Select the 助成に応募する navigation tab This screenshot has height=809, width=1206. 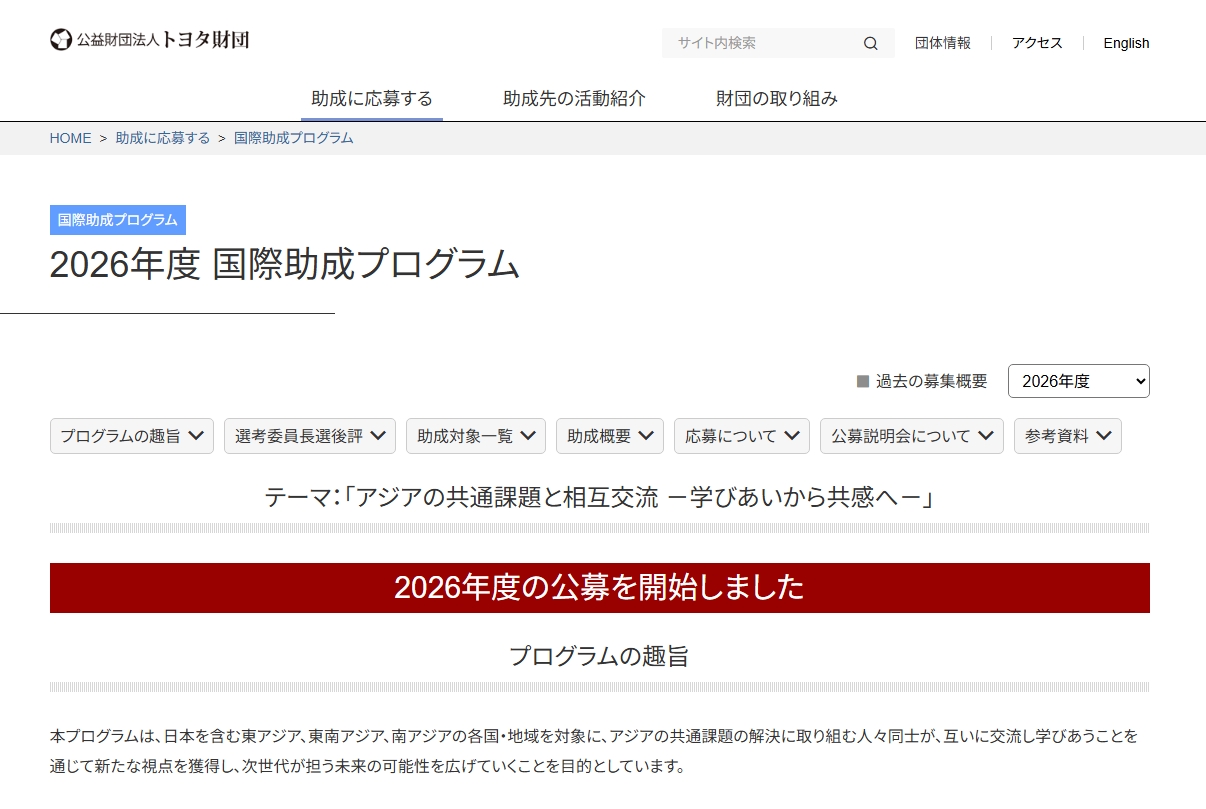tap(372, 99)
